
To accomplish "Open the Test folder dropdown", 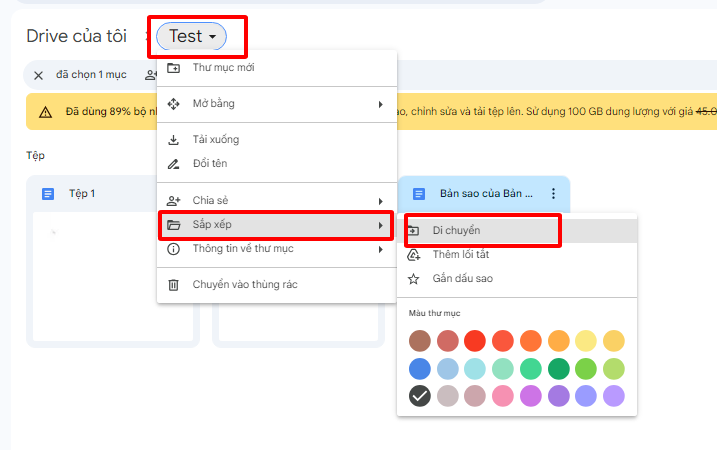I will 191,37.
